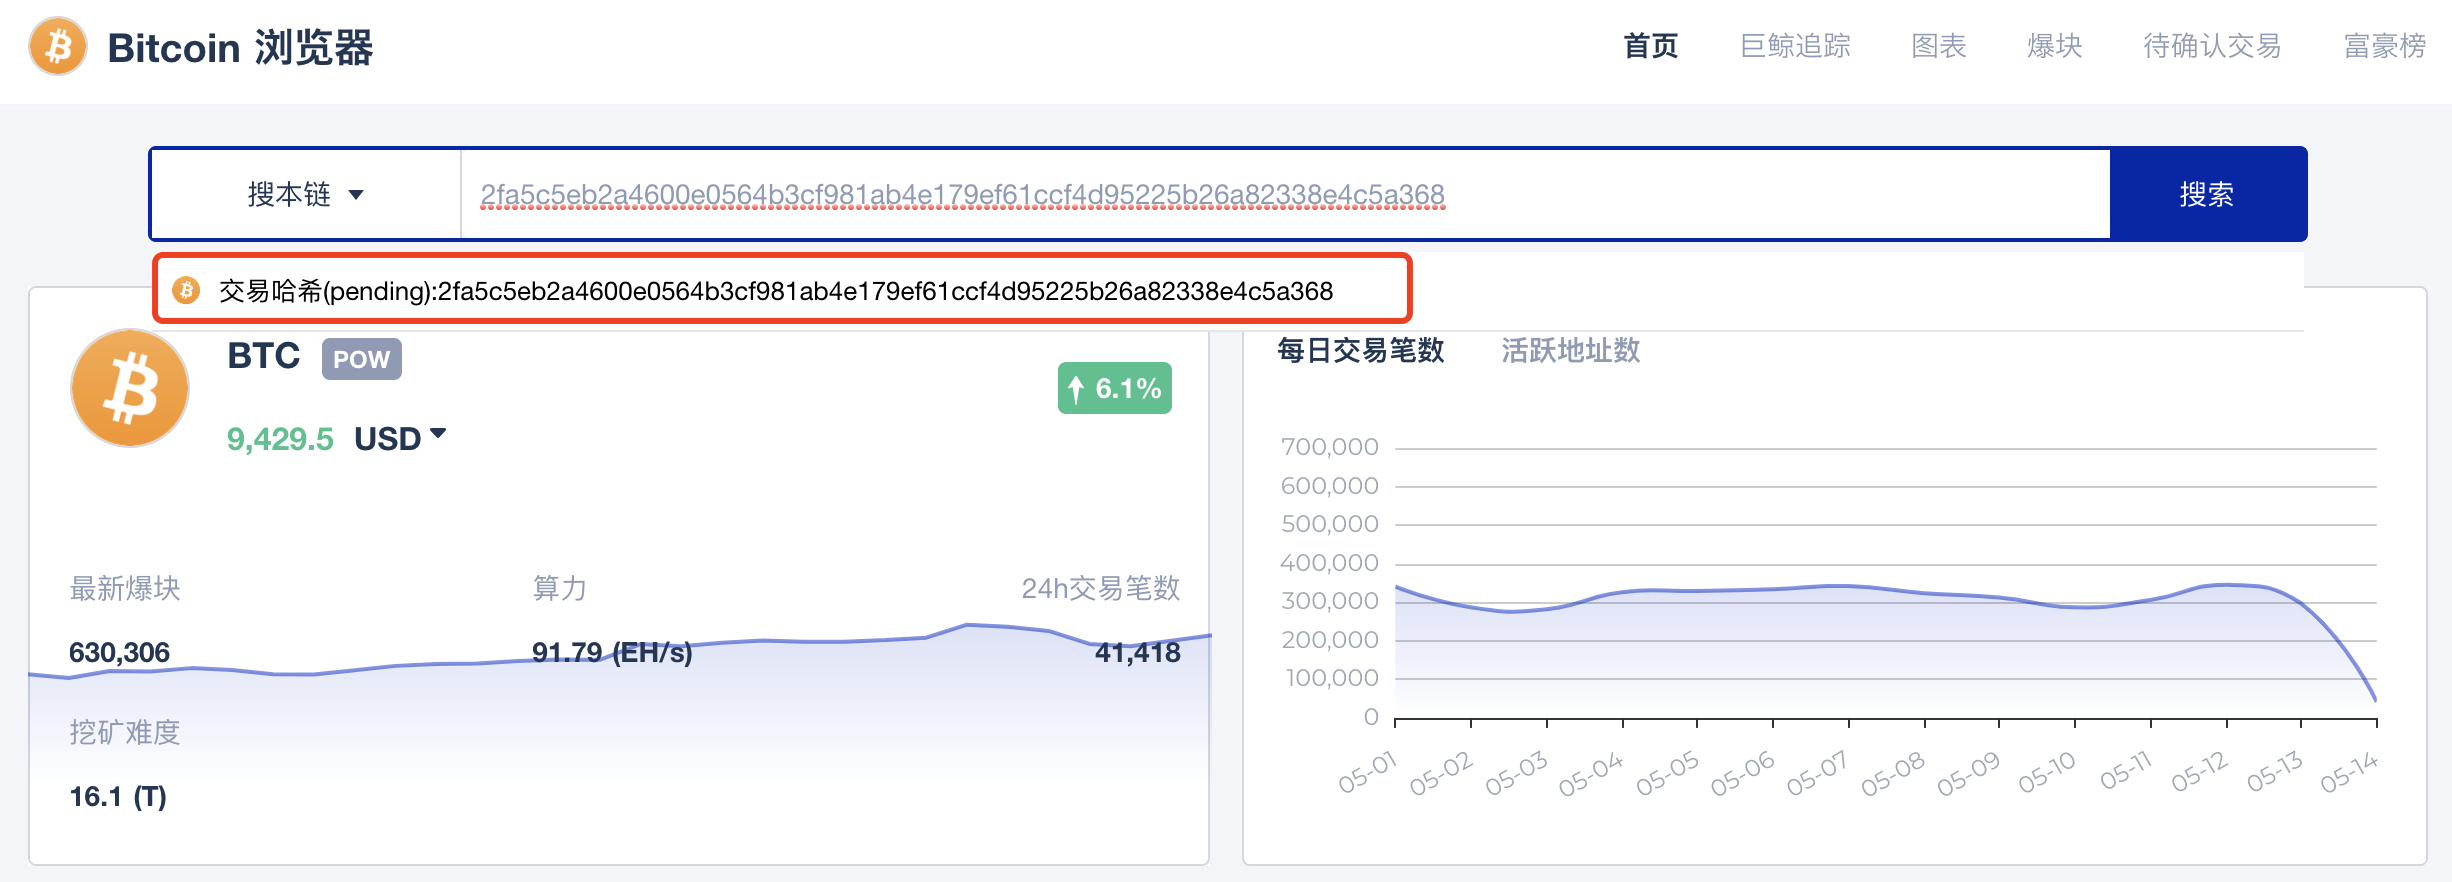Image resolution: width=2452 pixels, height=882 pixels.
Task: Go to the 首页 nav item
Action: [1650, 46]
